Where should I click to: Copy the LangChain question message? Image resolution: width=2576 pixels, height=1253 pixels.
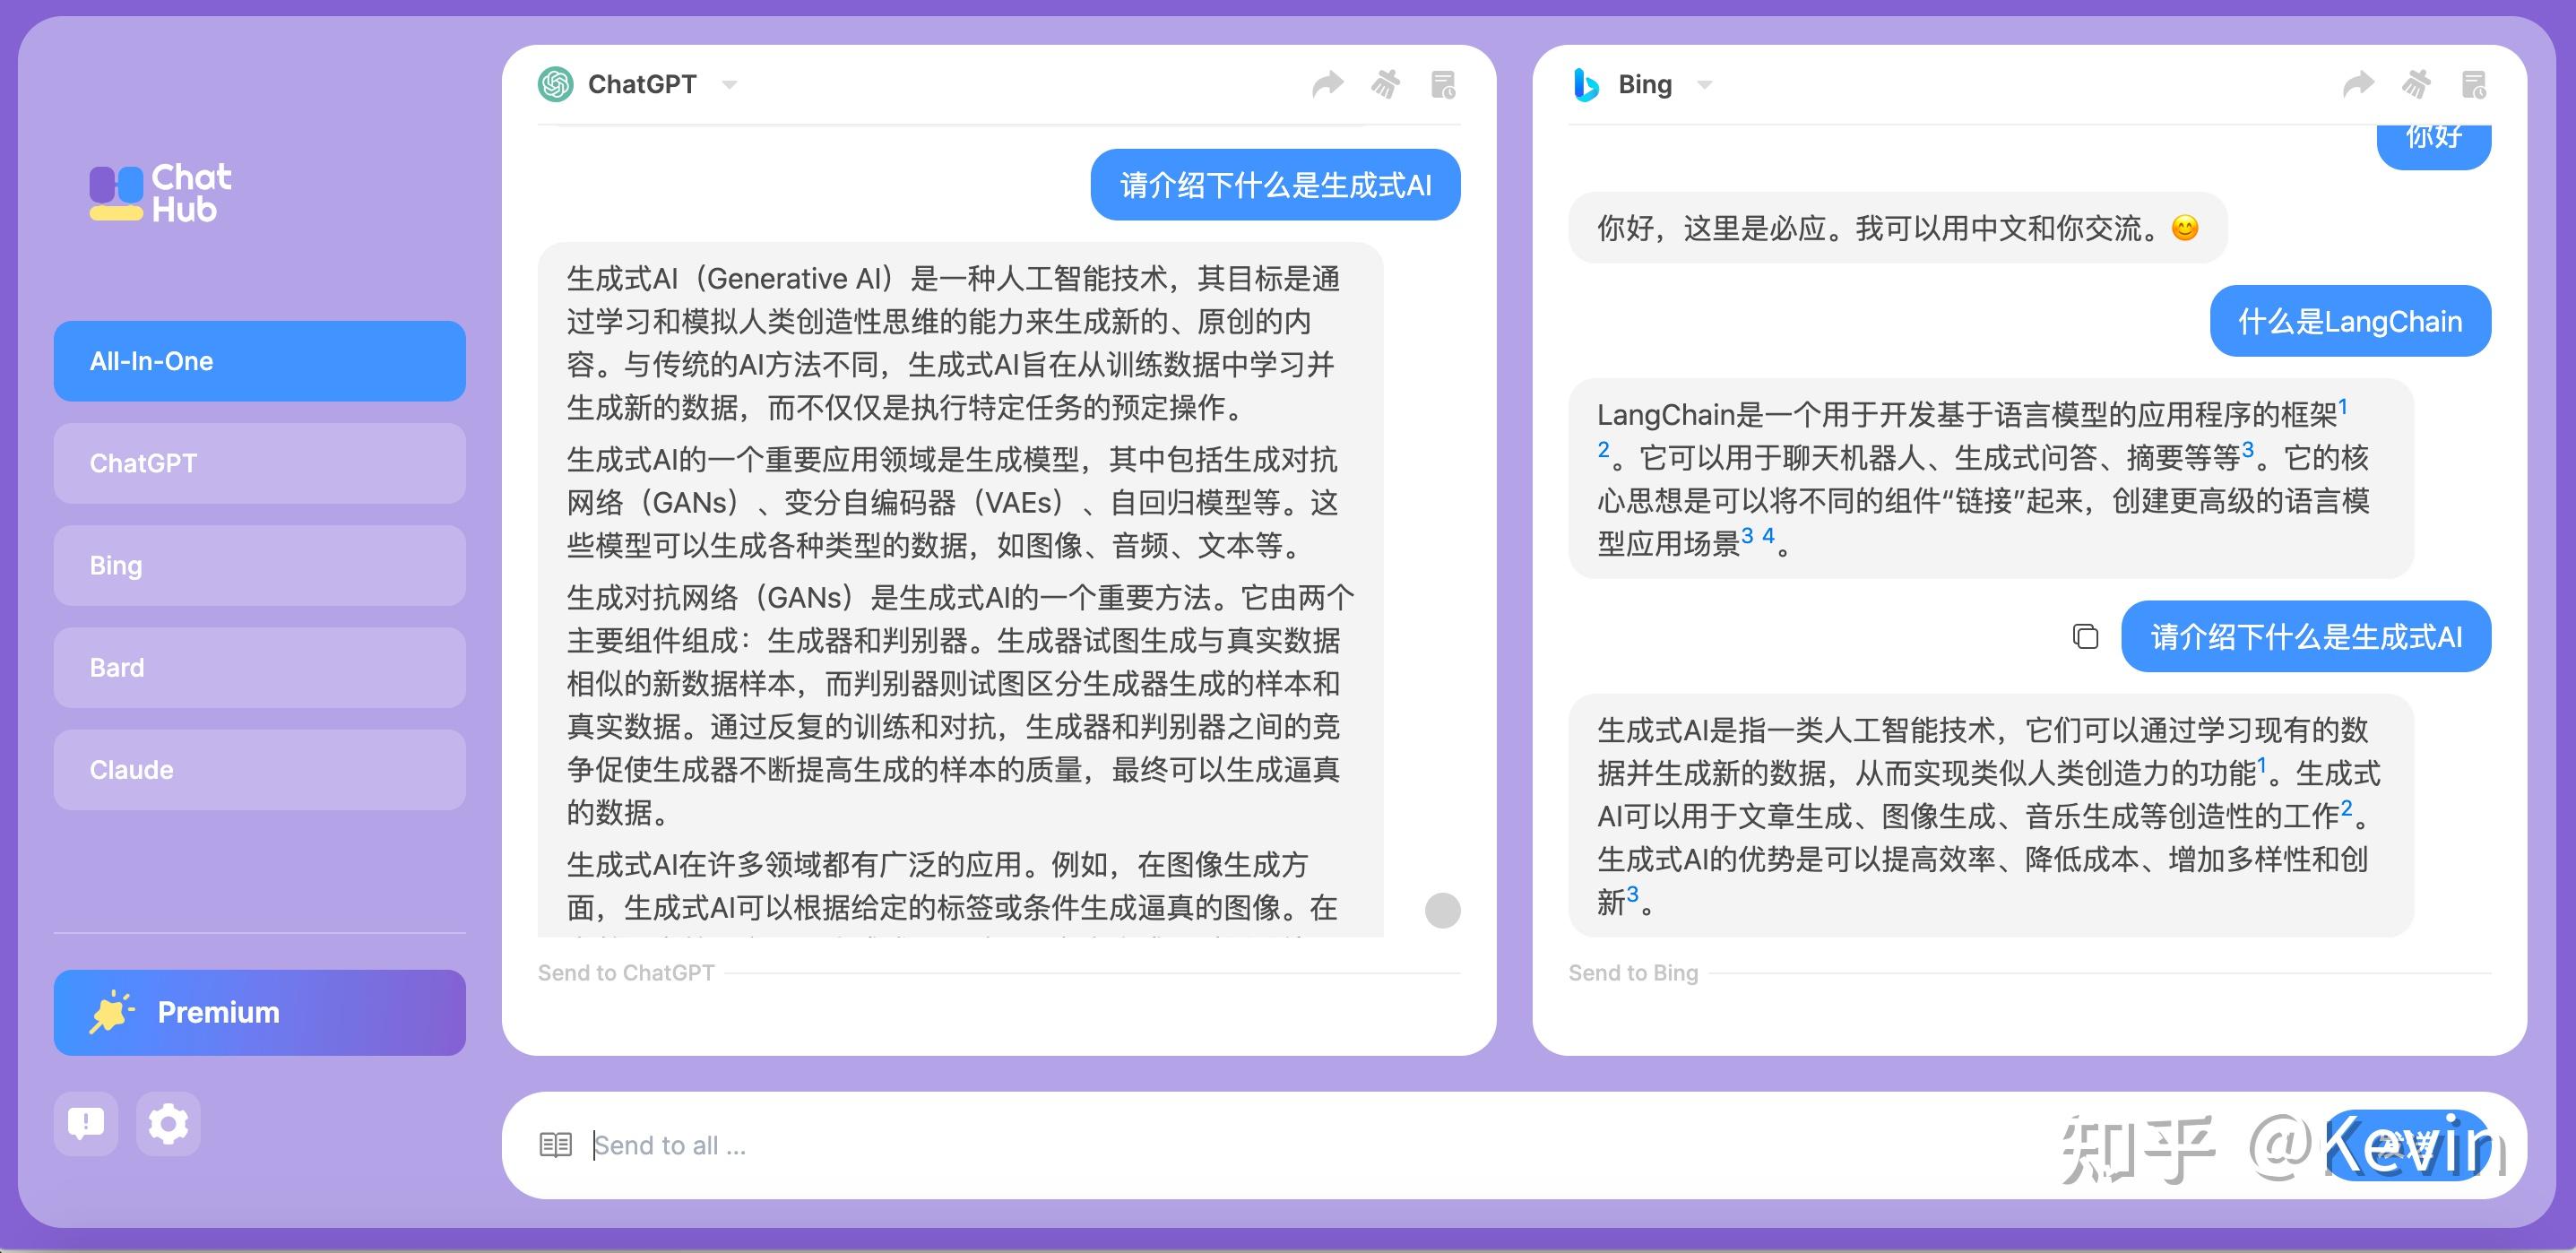2085,637
